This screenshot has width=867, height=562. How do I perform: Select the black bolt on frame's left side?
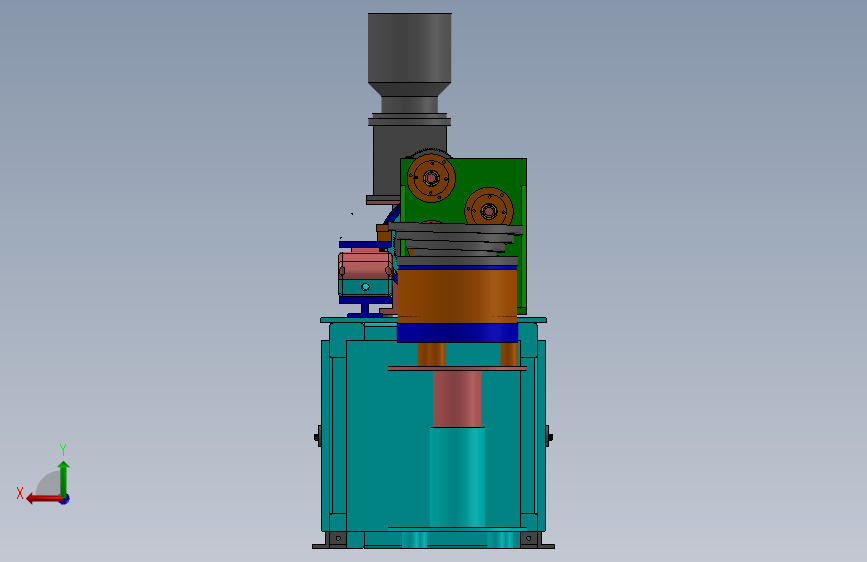(x=317, y=436)
